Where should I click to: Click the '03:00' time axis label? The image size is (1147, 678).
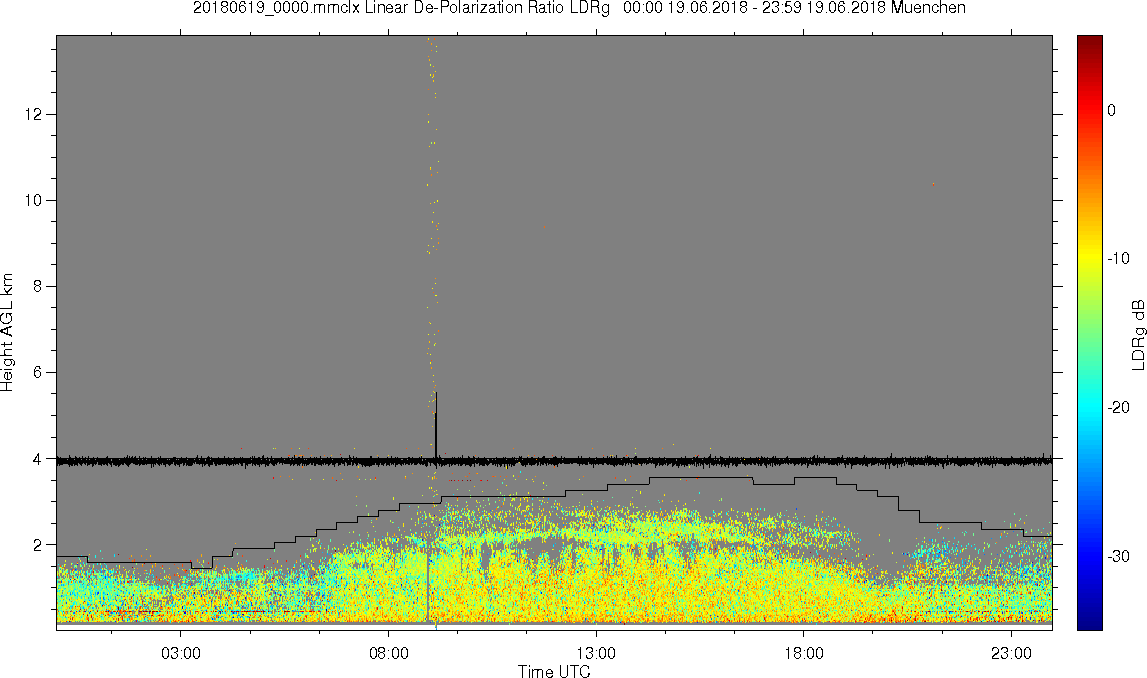point(181,653)
